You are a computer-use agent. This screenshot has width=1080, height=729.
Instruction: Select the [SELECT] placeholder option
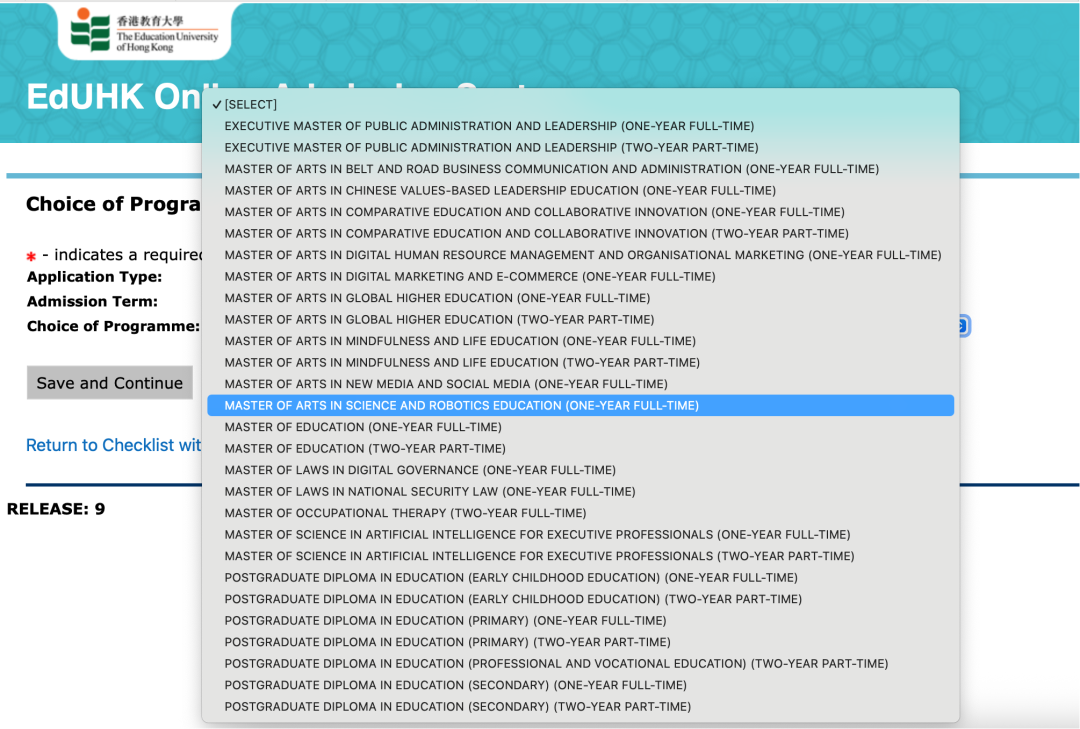click(250, 105)
